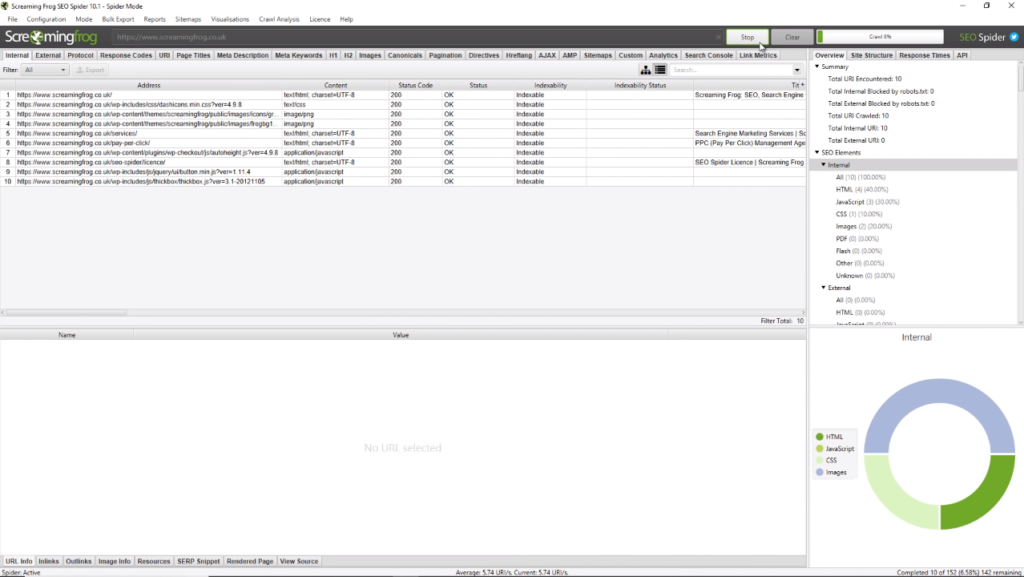The image size is (1024, 577).
Task: Click the blue Images legend swatch
Action: [820, 472]
